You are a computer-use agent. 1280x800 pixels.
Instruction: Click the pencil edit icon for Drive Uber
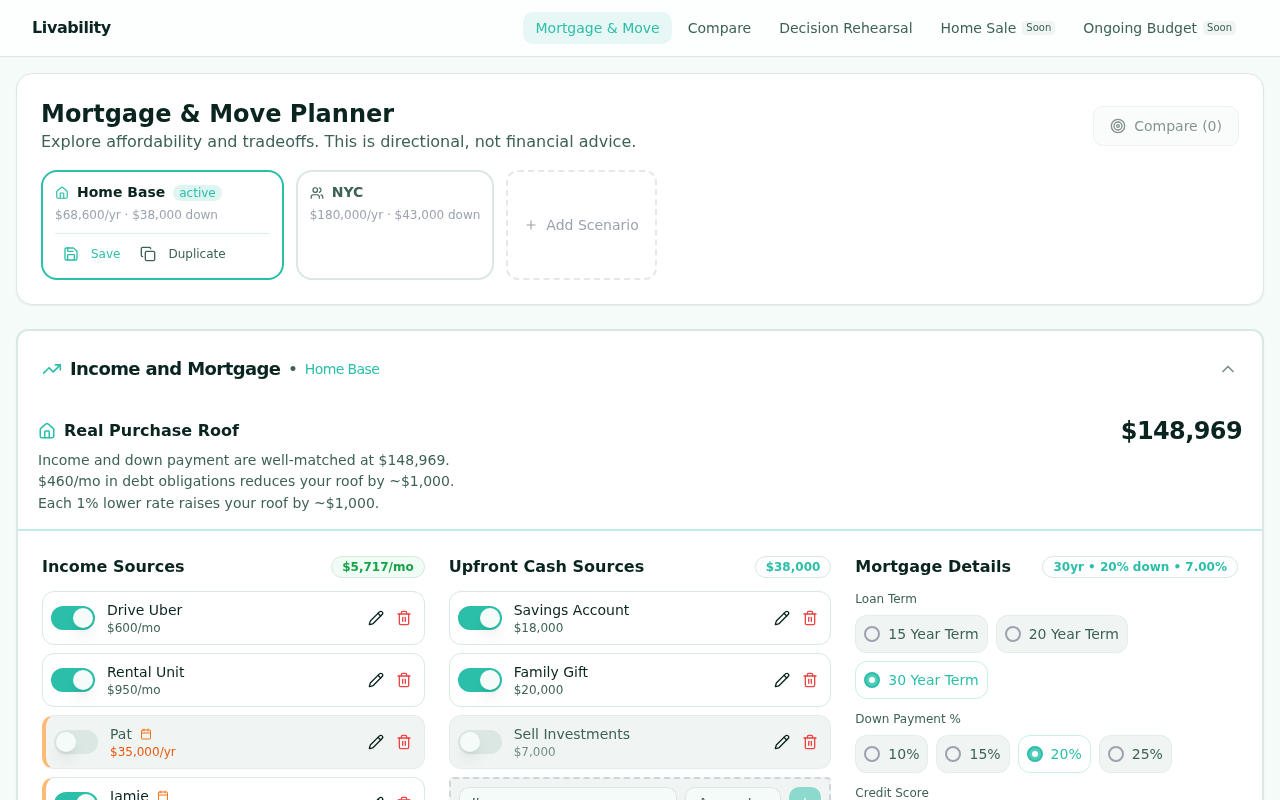(376, 618)
